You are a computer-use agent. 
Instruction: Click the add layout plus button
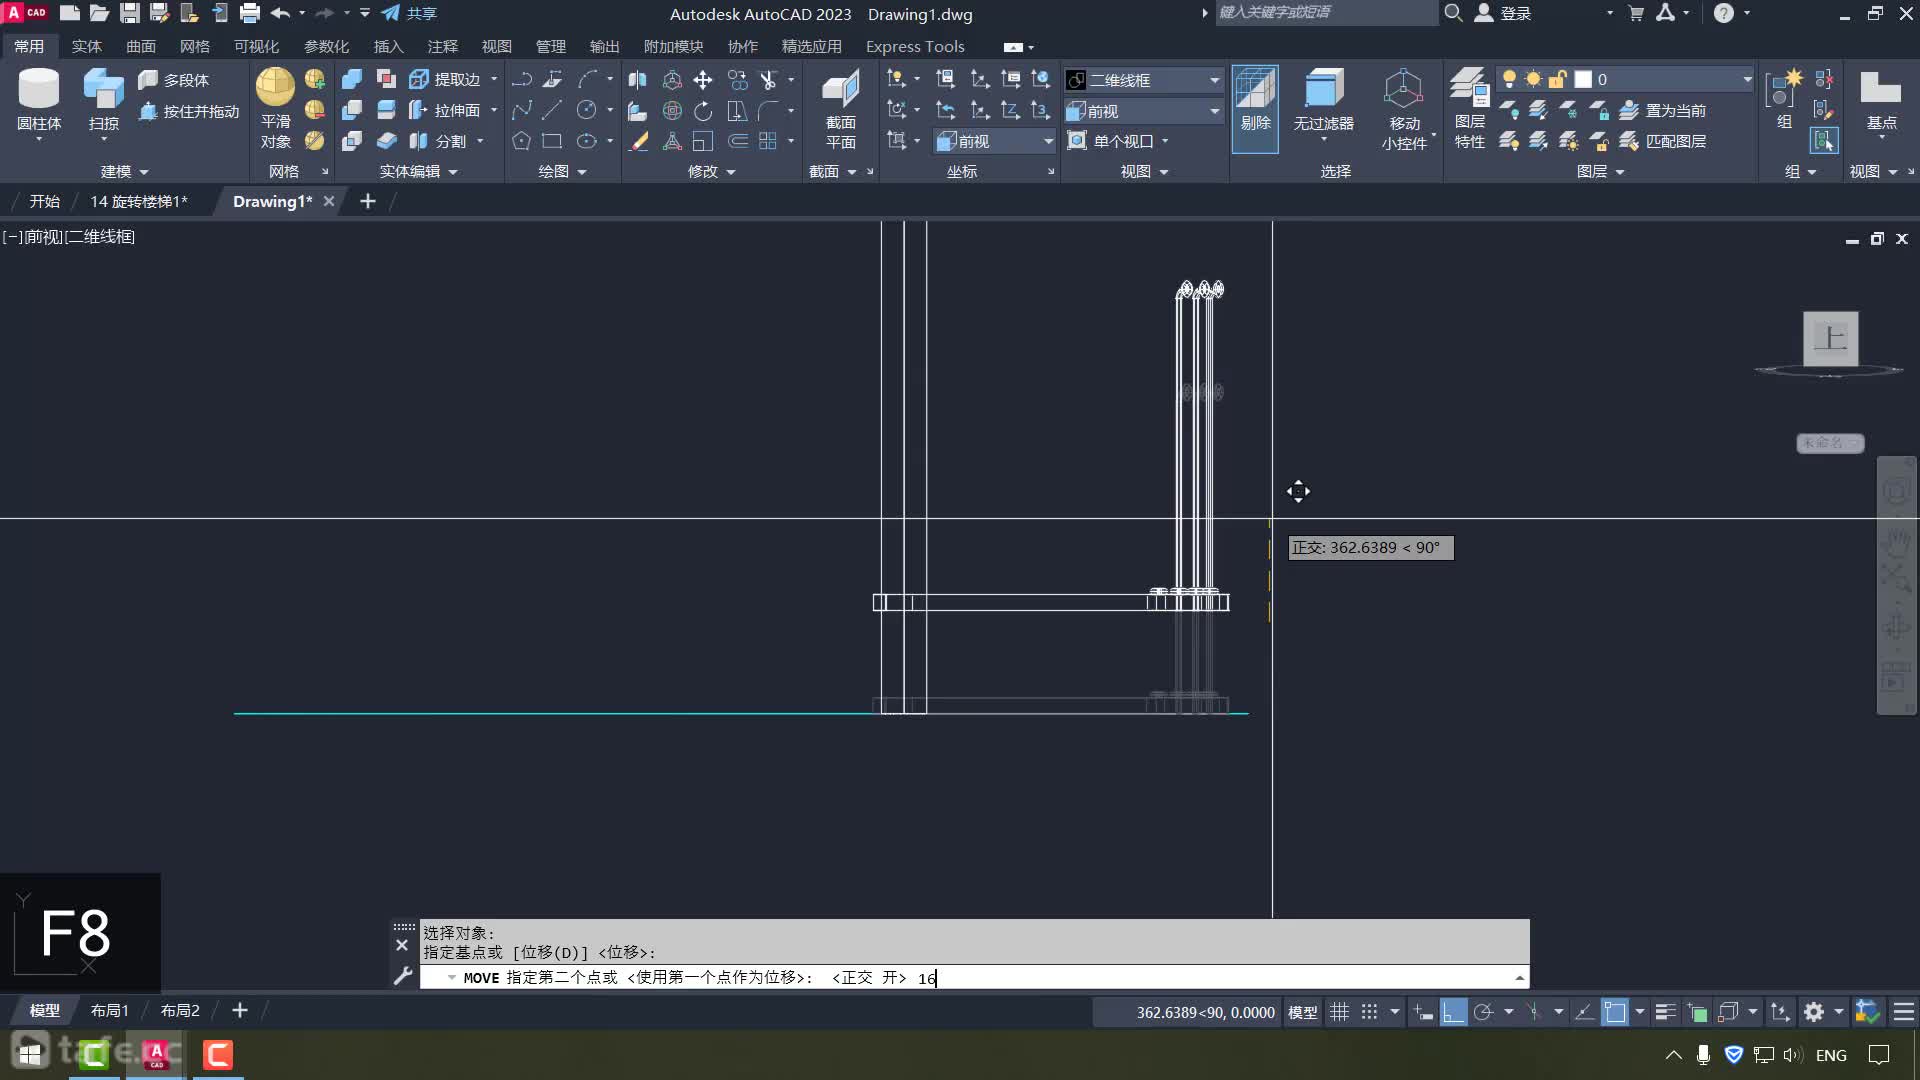pos(240,1011)
